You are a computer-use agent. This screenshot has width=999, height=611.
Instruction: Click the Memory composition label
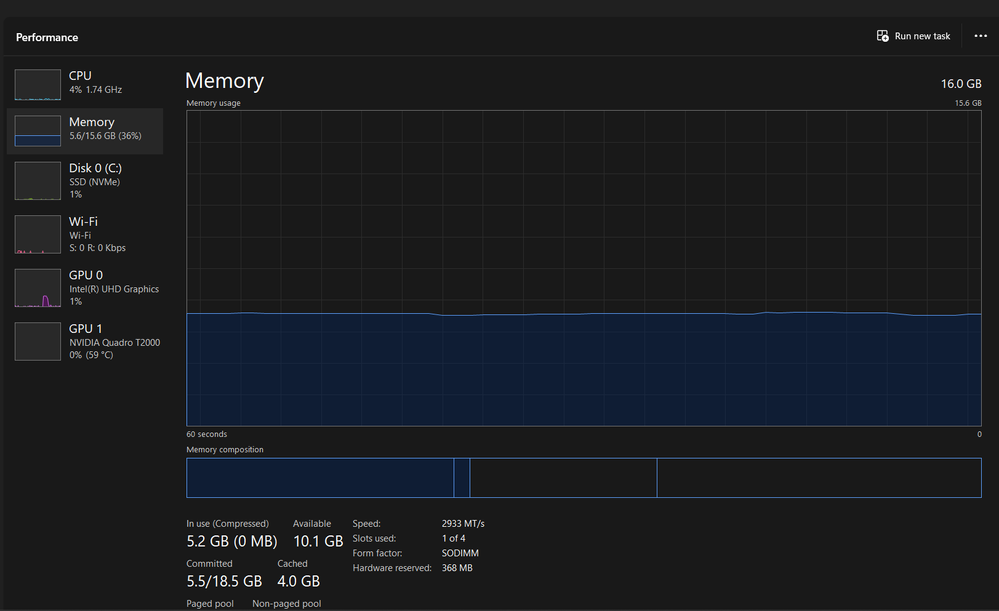click(x=225, y=450)
